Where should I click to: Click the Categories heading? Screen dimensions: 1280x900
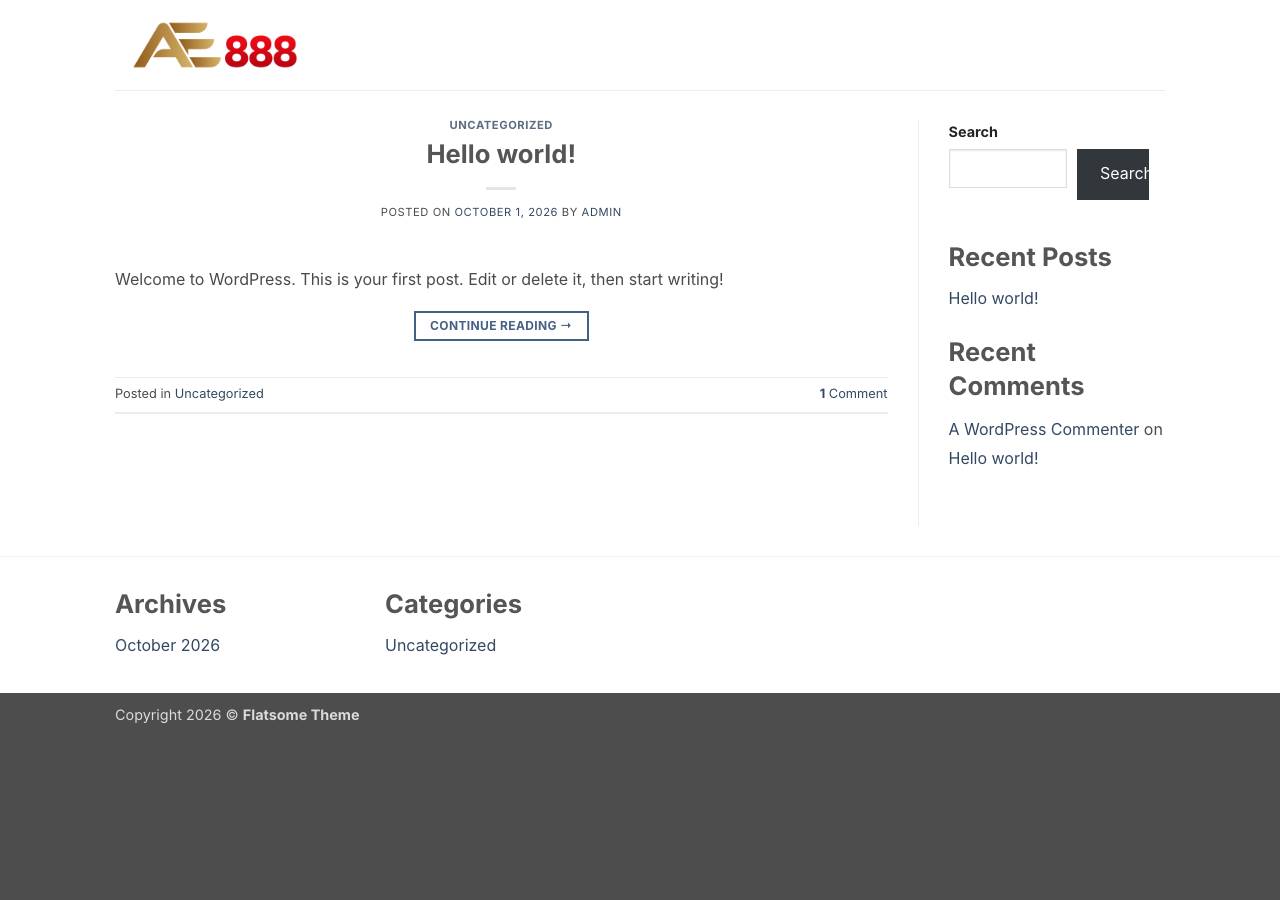click(453, 604)
